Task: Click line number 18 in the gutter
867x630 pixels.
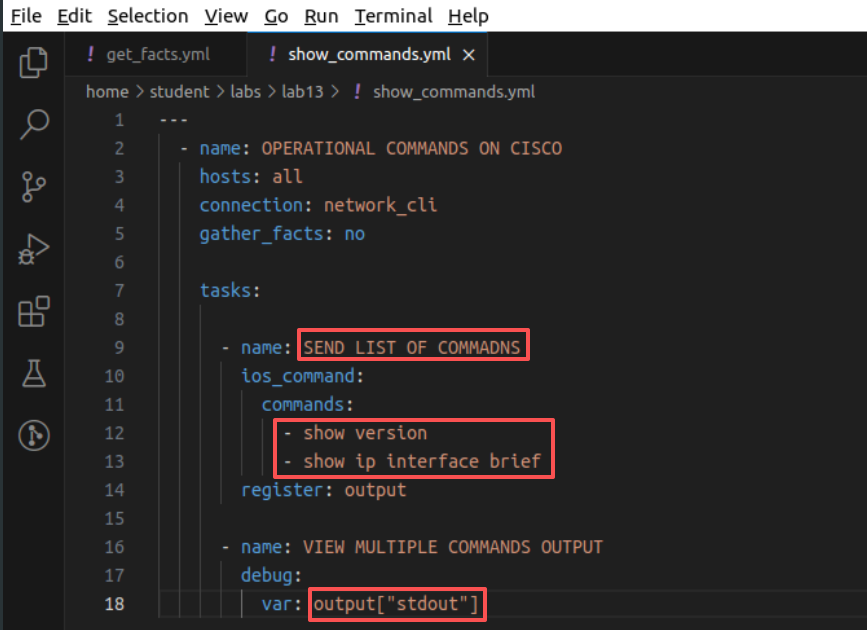Action: click(114, 603)
